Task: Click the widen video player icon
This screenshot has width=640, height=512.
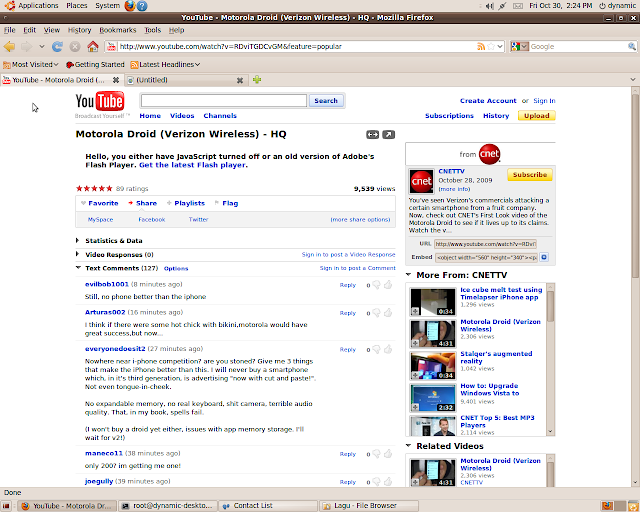Action: coord(372,134)
